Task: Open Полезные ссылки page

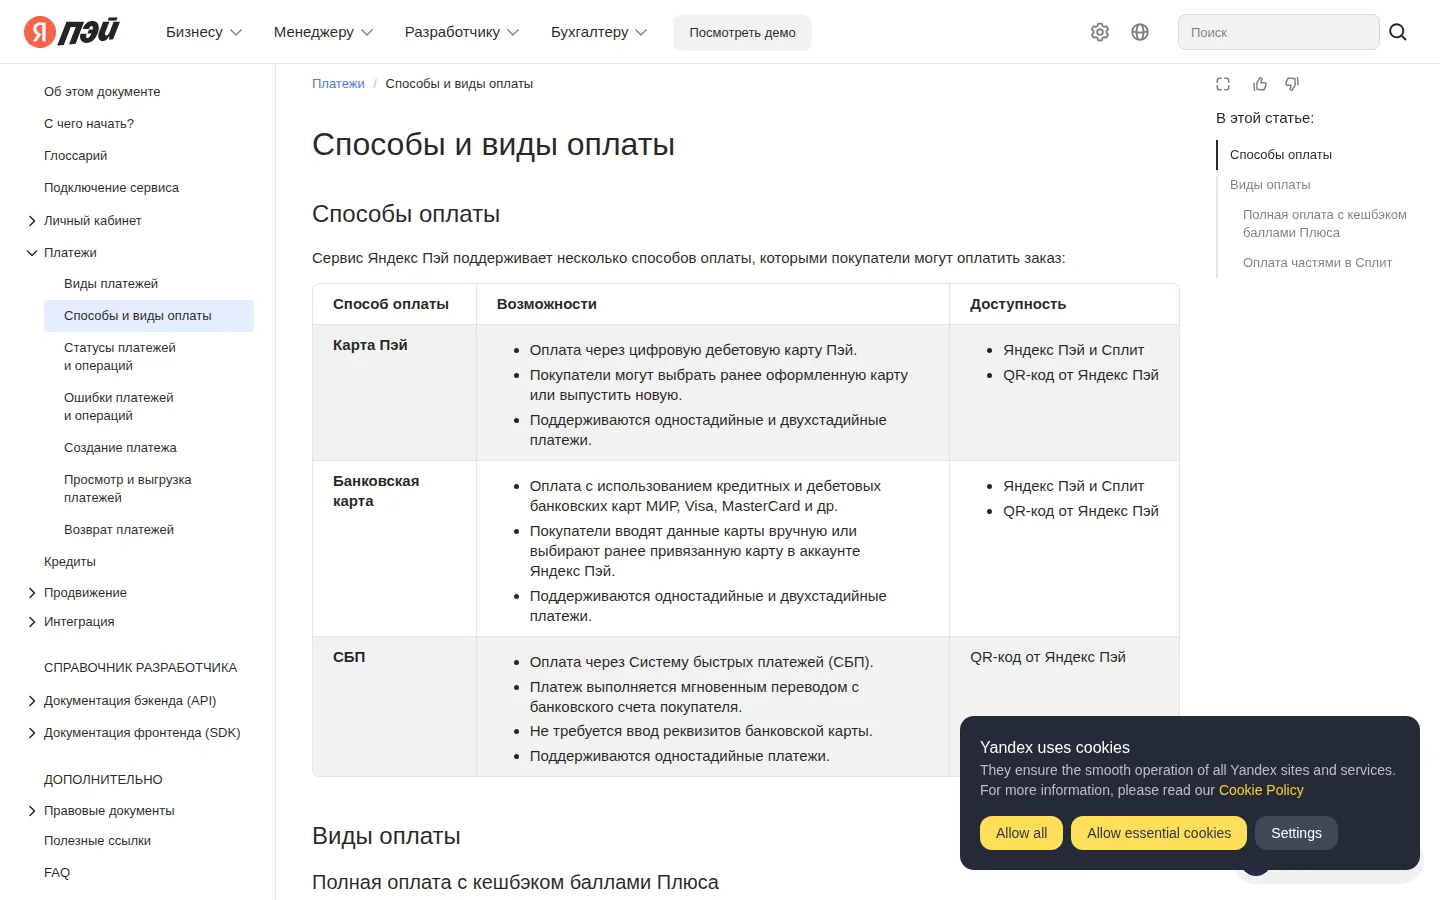Action: coord(97,840)
